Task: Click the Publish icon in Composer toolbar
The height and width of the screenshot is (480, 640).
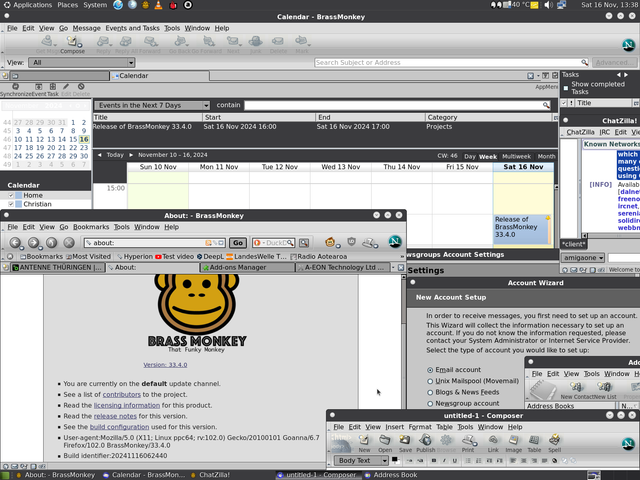Action: pyautogui.click(x=425, y=440)
